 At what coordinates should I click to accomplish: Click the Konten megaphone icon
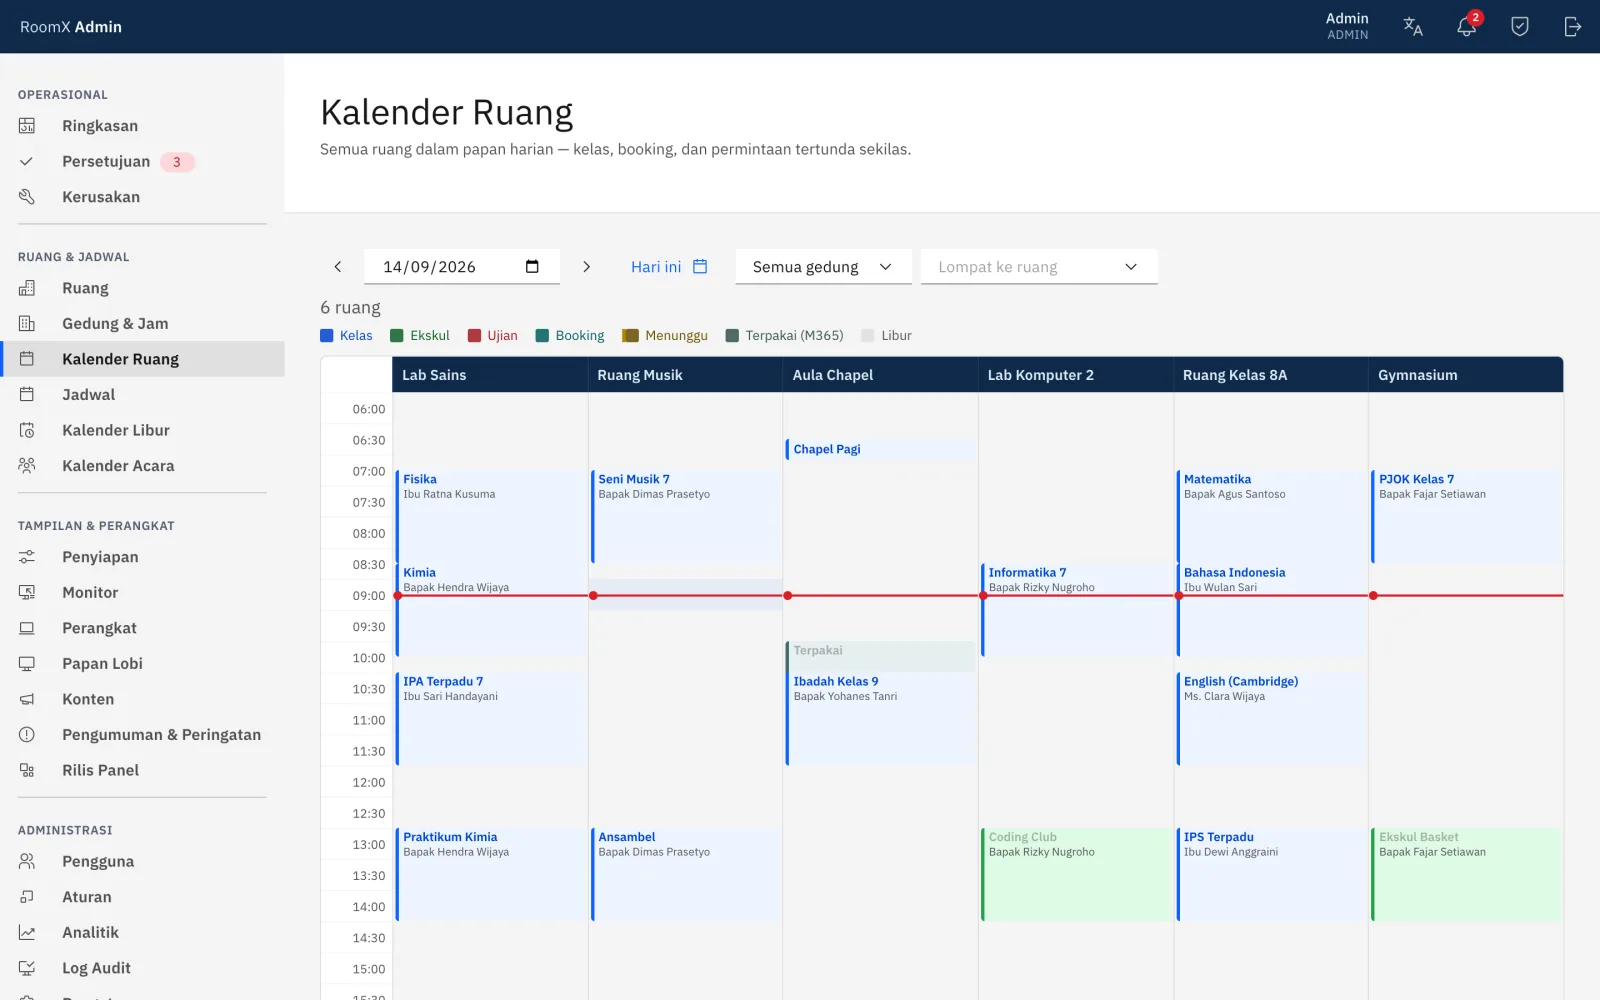tap(27, 699)
